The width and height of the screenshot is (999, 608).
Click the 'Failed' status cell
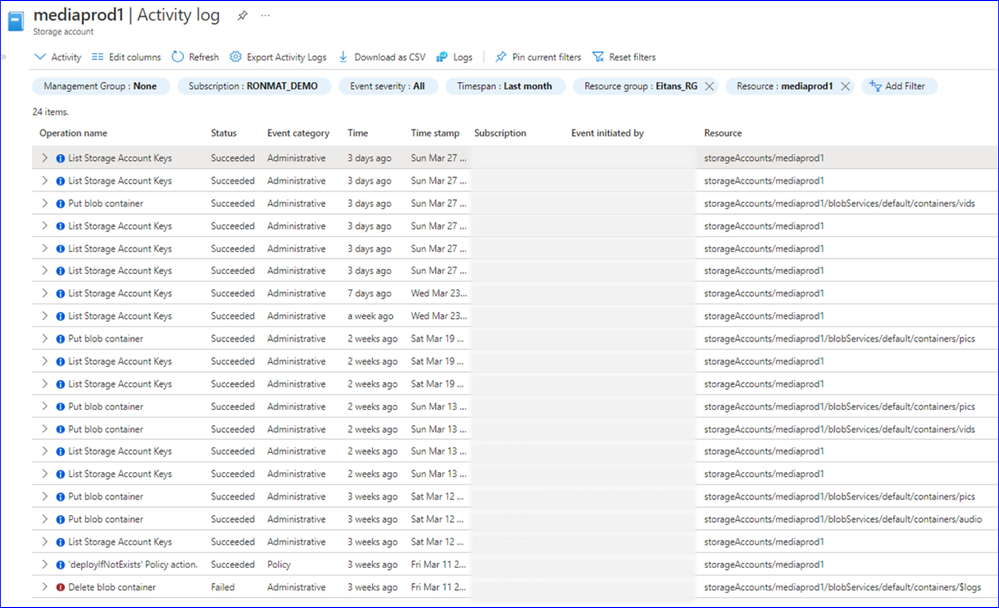tap(222, 587)
